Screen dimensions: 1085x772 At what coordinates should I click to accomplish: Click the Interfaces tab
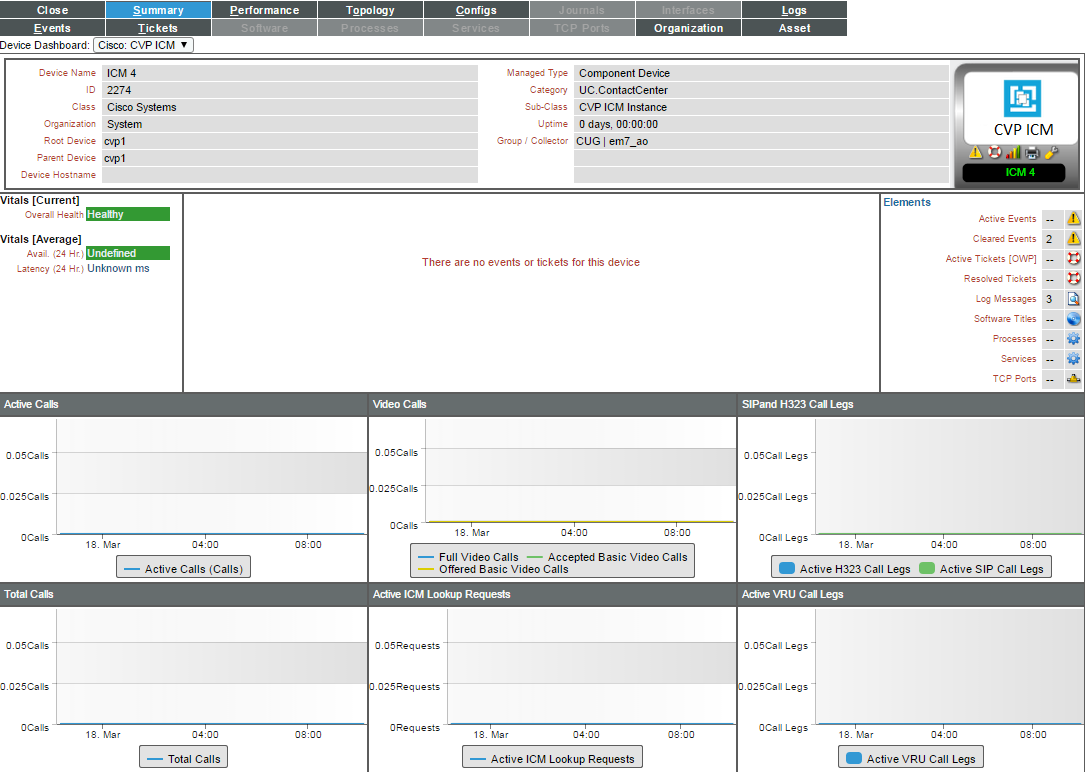pos(688,10)
